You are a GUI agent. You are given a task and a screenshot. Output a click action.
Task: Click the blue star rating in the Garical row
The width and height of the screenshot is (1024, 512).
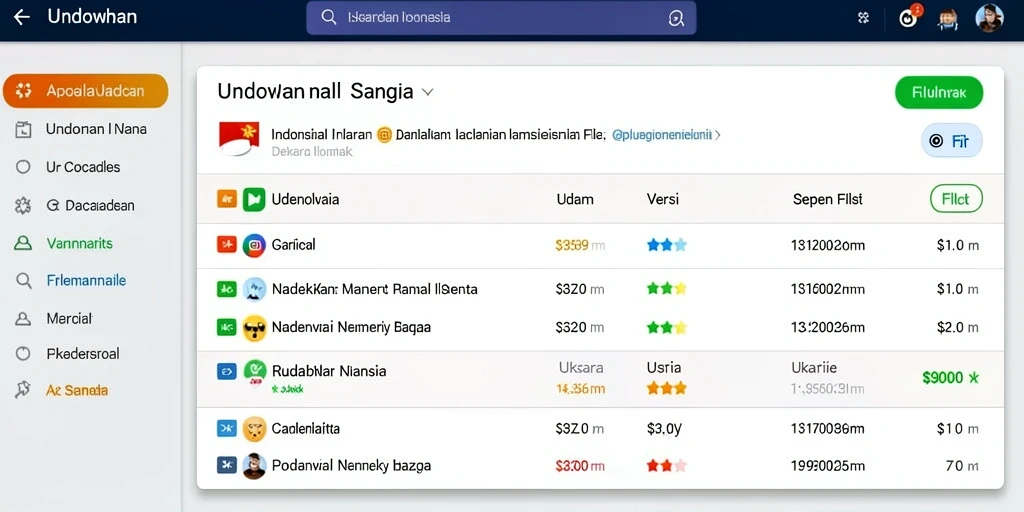tap(666, 245)
